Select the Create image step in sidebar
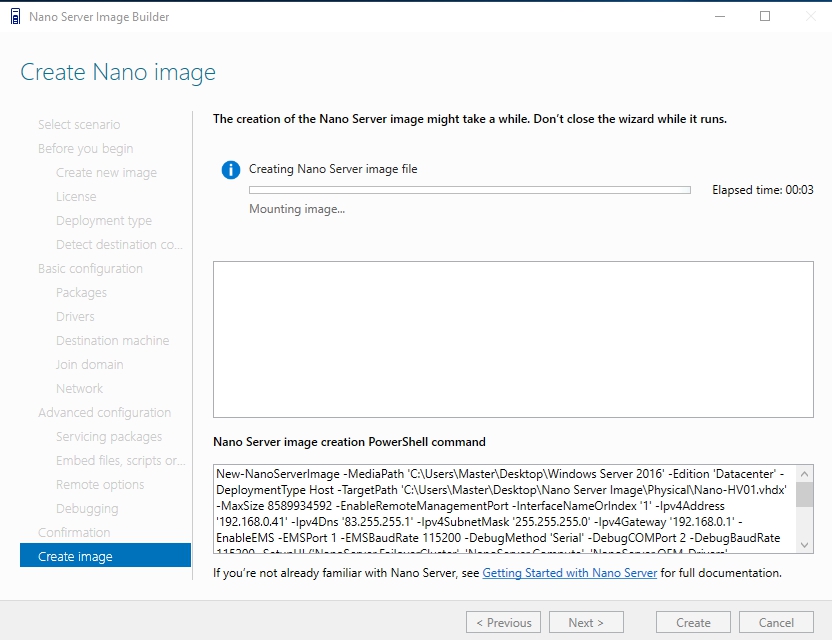 click(105, 556)
